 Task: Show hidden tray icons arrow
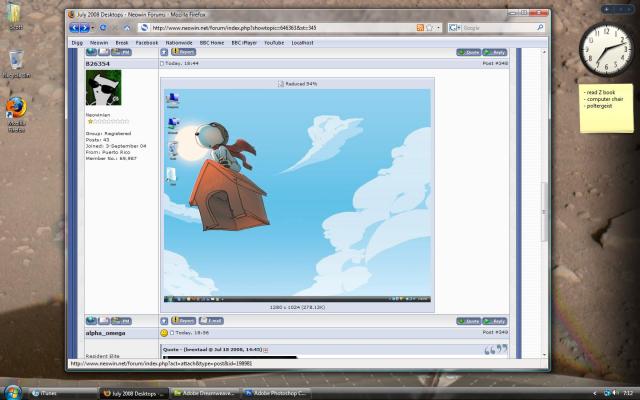[595, 393]
